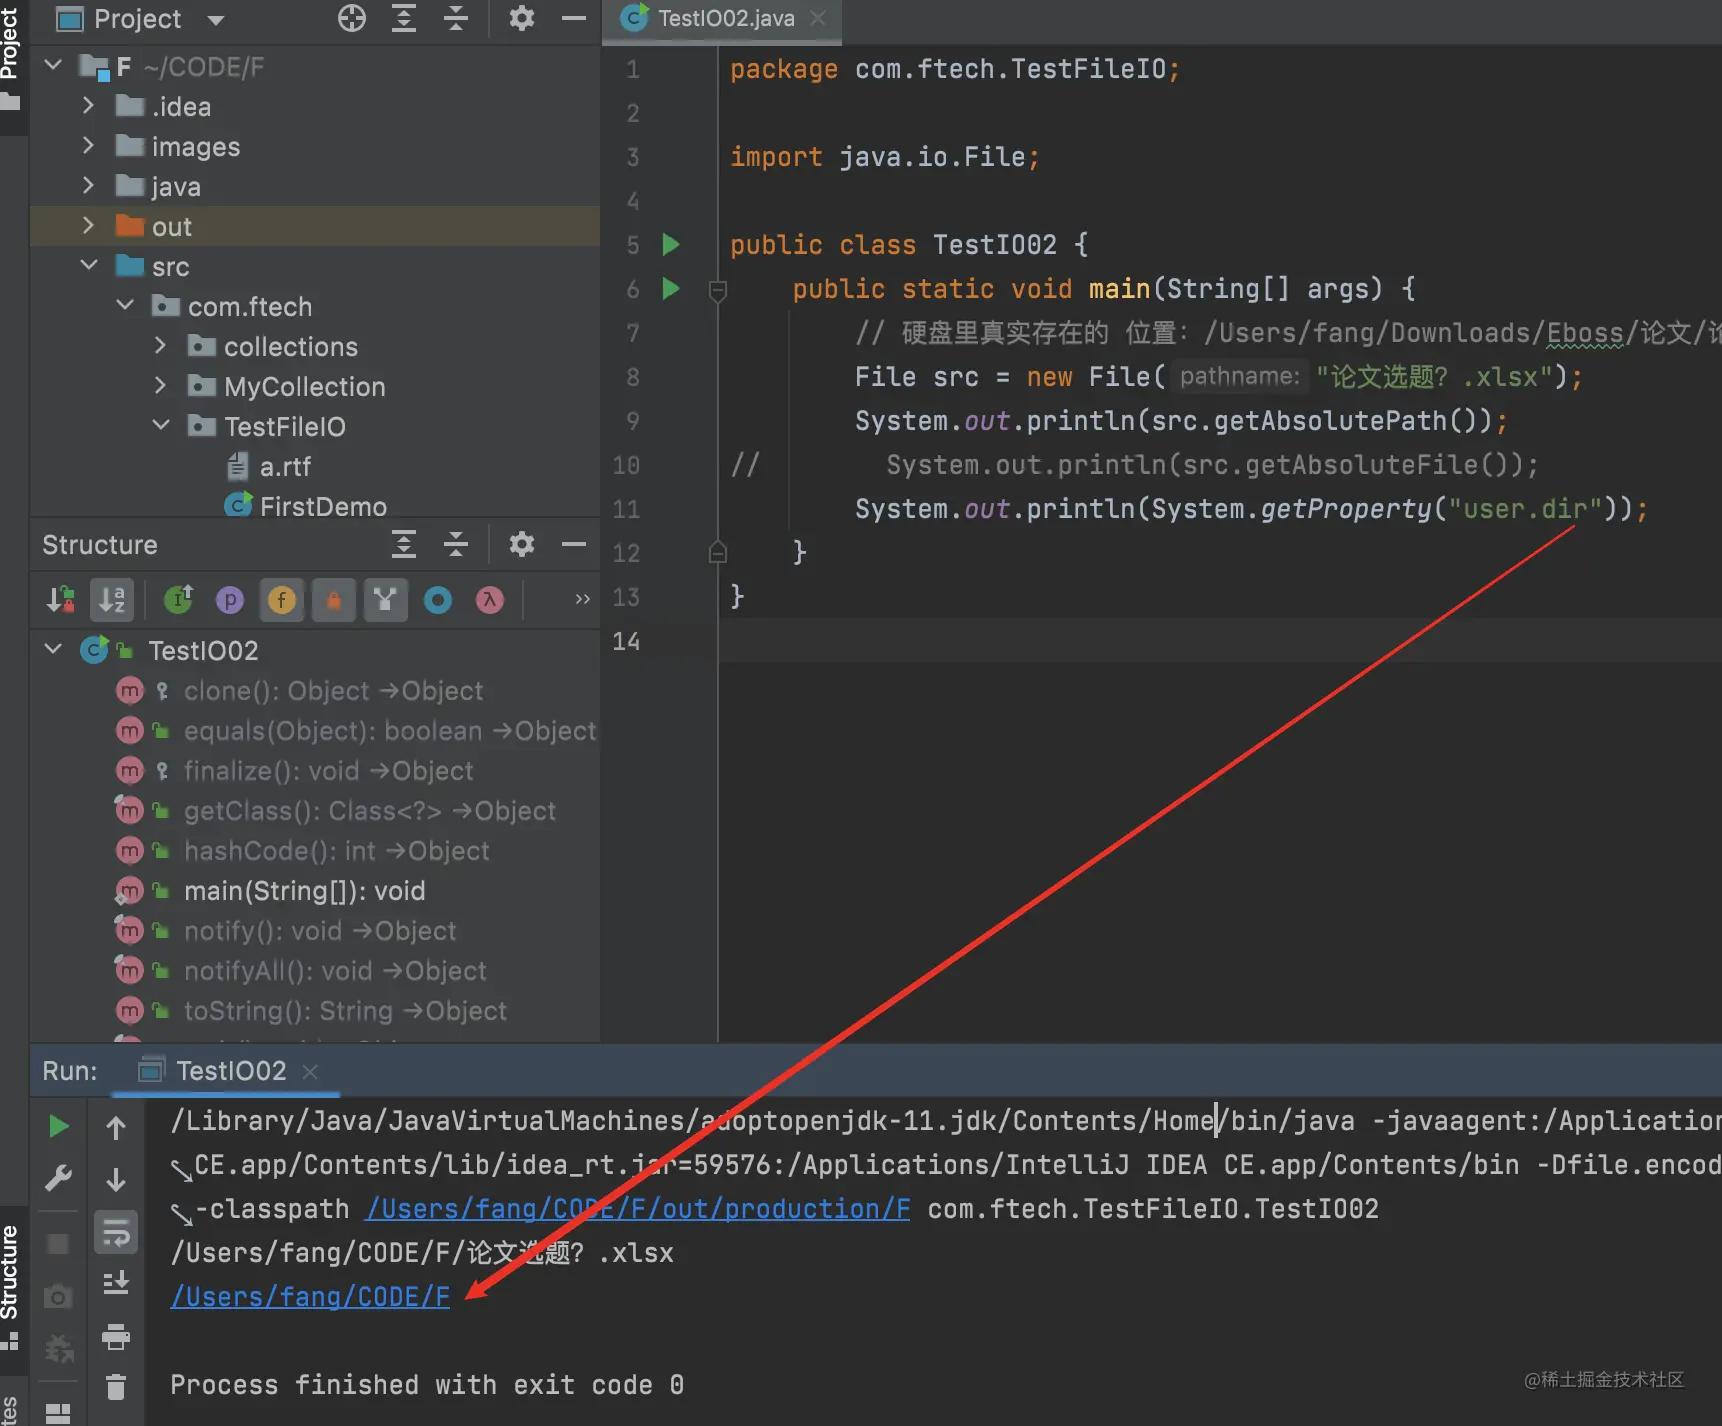This screenshot has height=1426, width=1722.
Task: Expand the MyCollection package
Action: (160, 386)
